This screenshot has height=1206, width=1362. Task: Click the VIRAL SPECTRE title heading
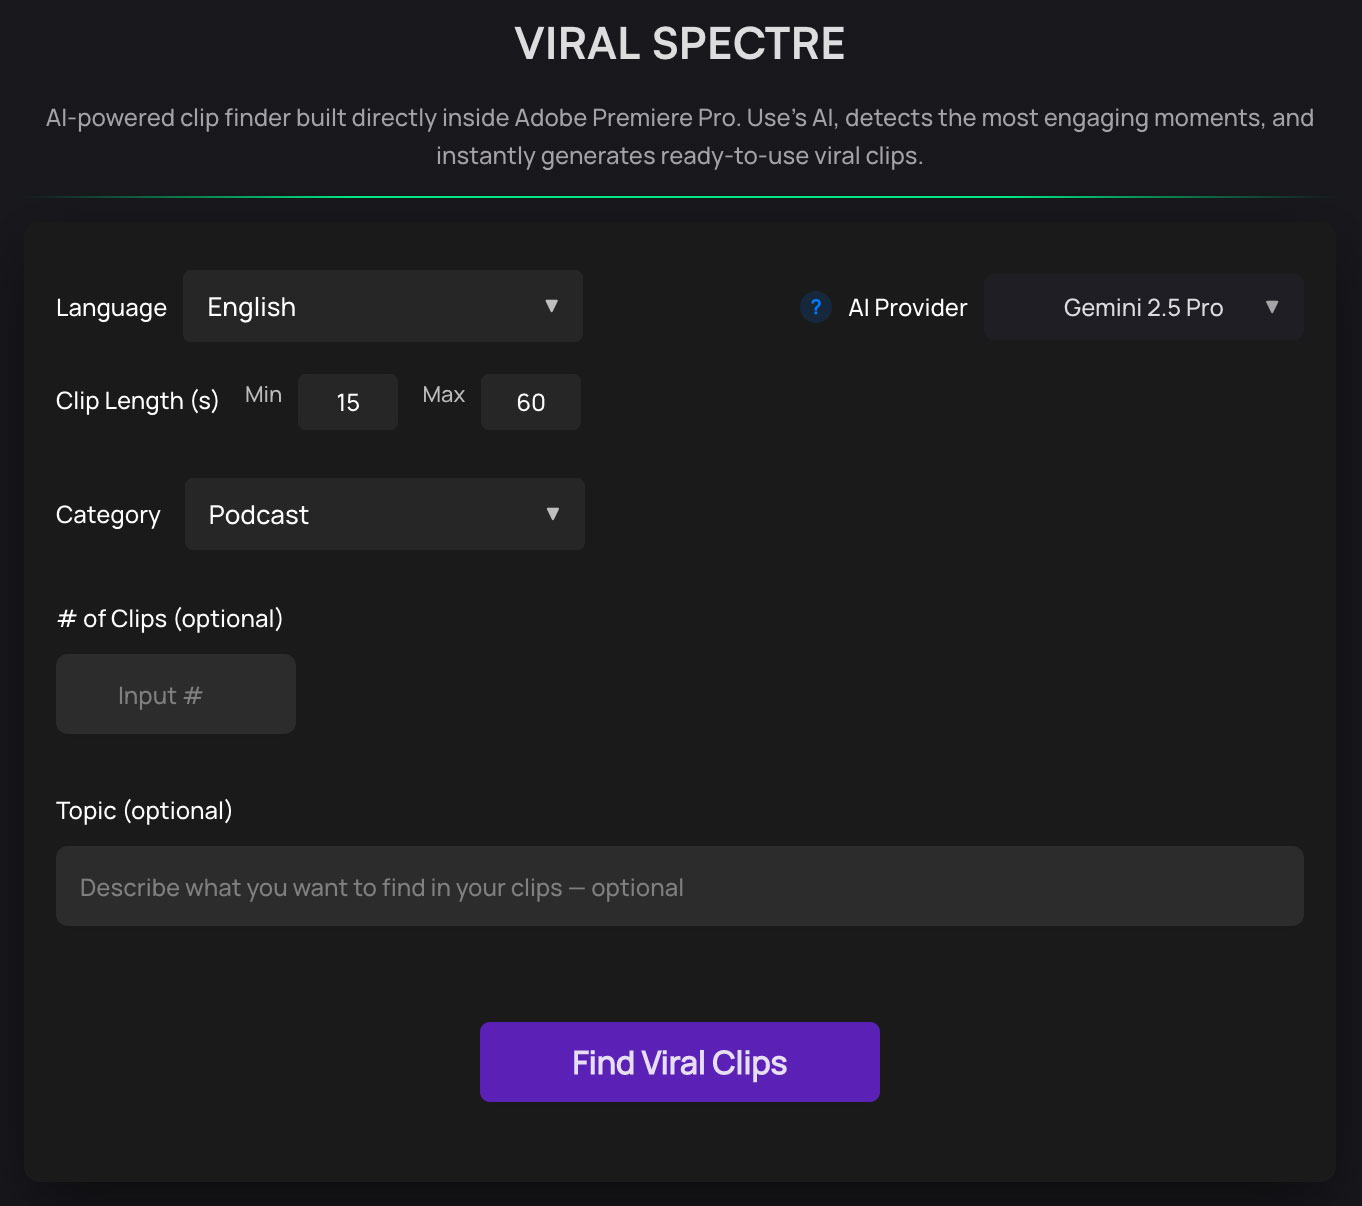(680, 43)
